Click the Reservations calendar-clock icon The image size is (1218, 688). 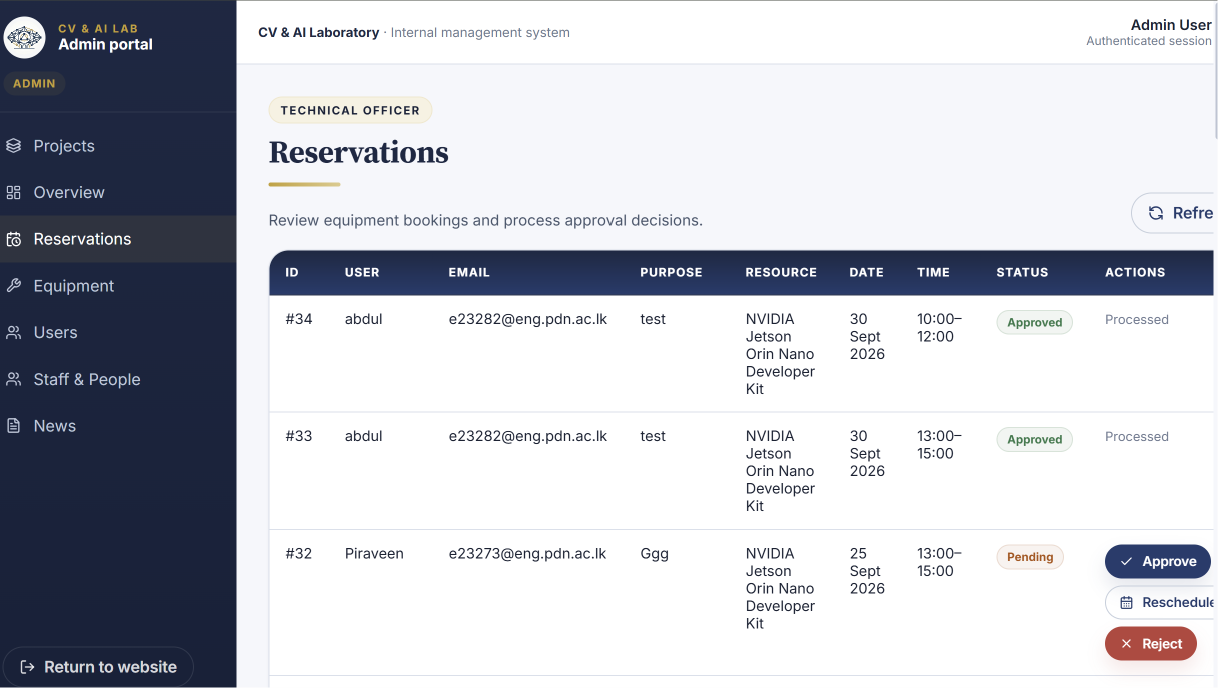click(x=14, y=239)
